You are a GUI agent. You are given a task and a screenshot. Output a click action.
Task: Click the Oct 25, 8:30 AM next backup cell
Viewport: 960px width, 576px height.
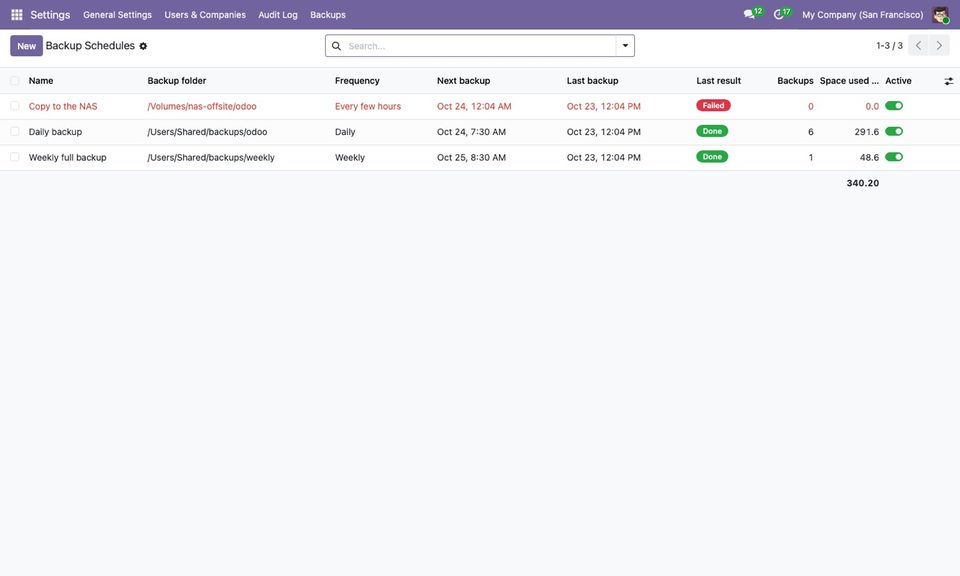pyautogui.click(x=471, y=157)
